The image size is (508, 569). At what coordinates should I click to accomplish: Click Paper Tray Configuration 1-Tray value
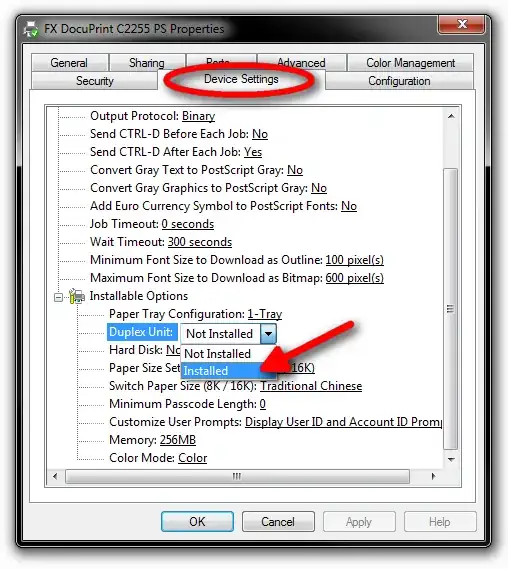pos(265,314)
